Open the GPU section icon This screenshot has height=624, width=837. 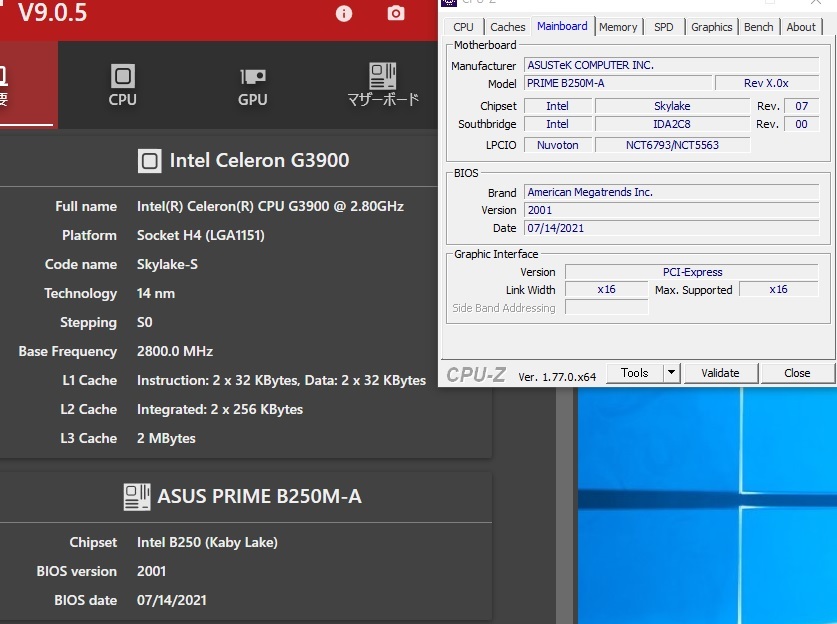point(253,76)
